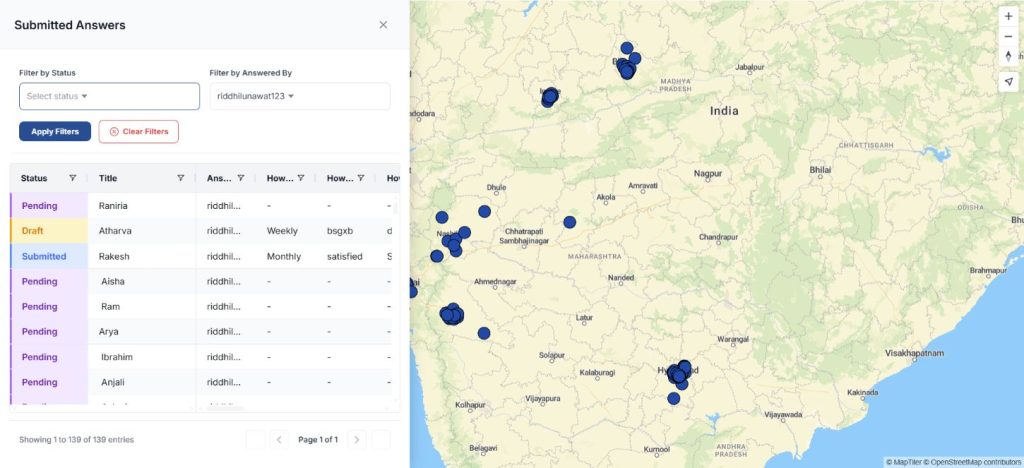
Task: Expand Filter by Answered By dropdown
Action: click(299, 96)
